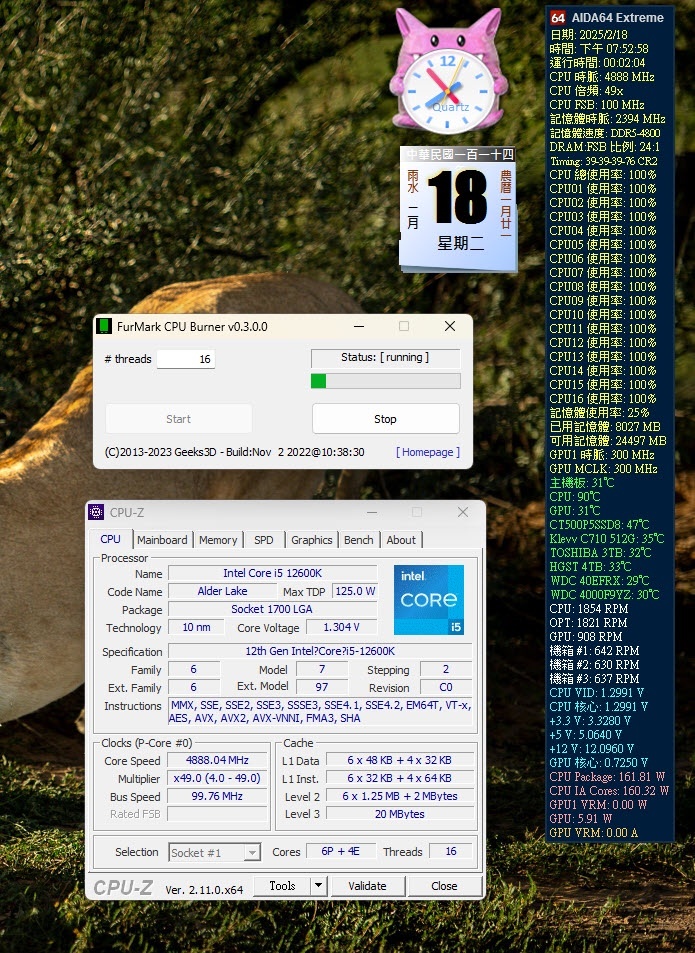
Task: Click the CPU-Z chip icon in title bar
Action: [96, 513]
